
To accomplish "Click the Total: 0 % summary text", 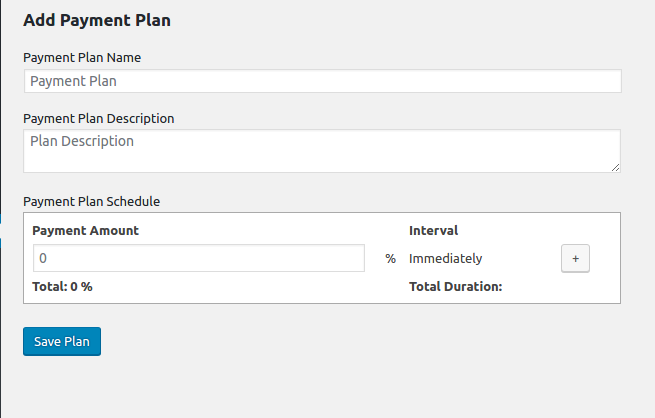I will coord(62,286).
